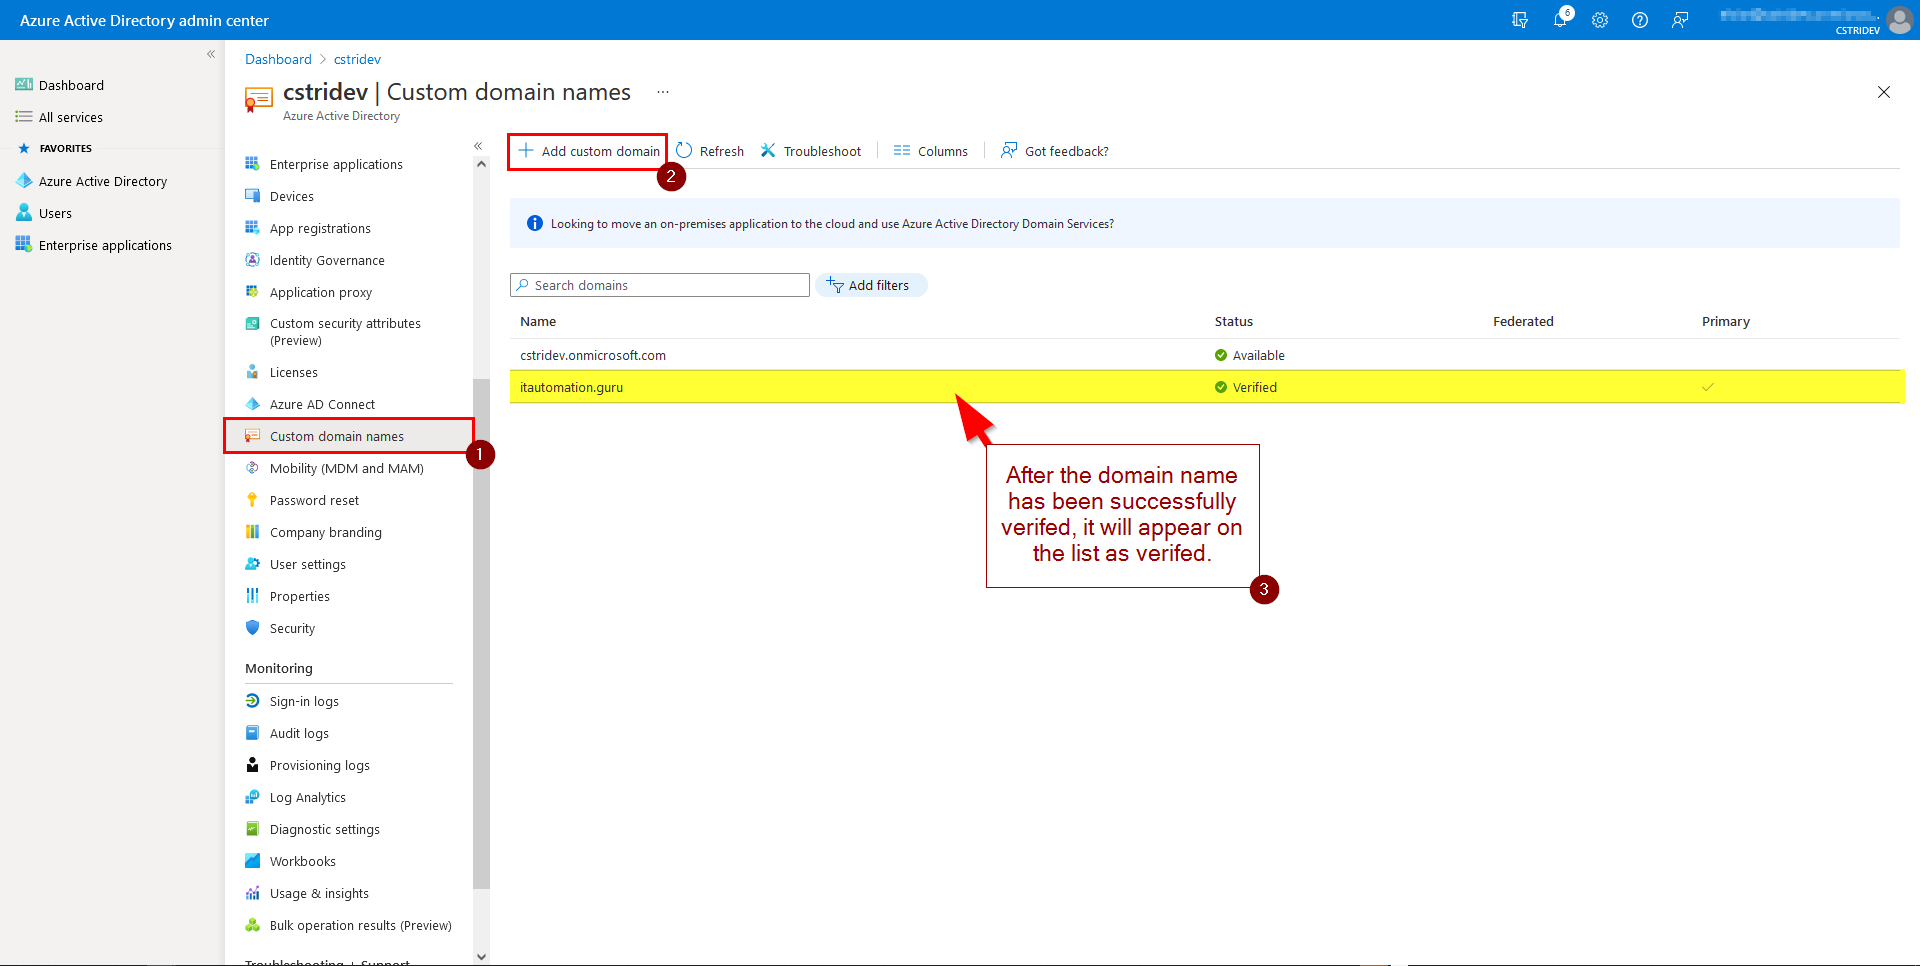The image size is (1920, 966).
Task: Open the ellipsis more options menu
Action: [663, 92]
